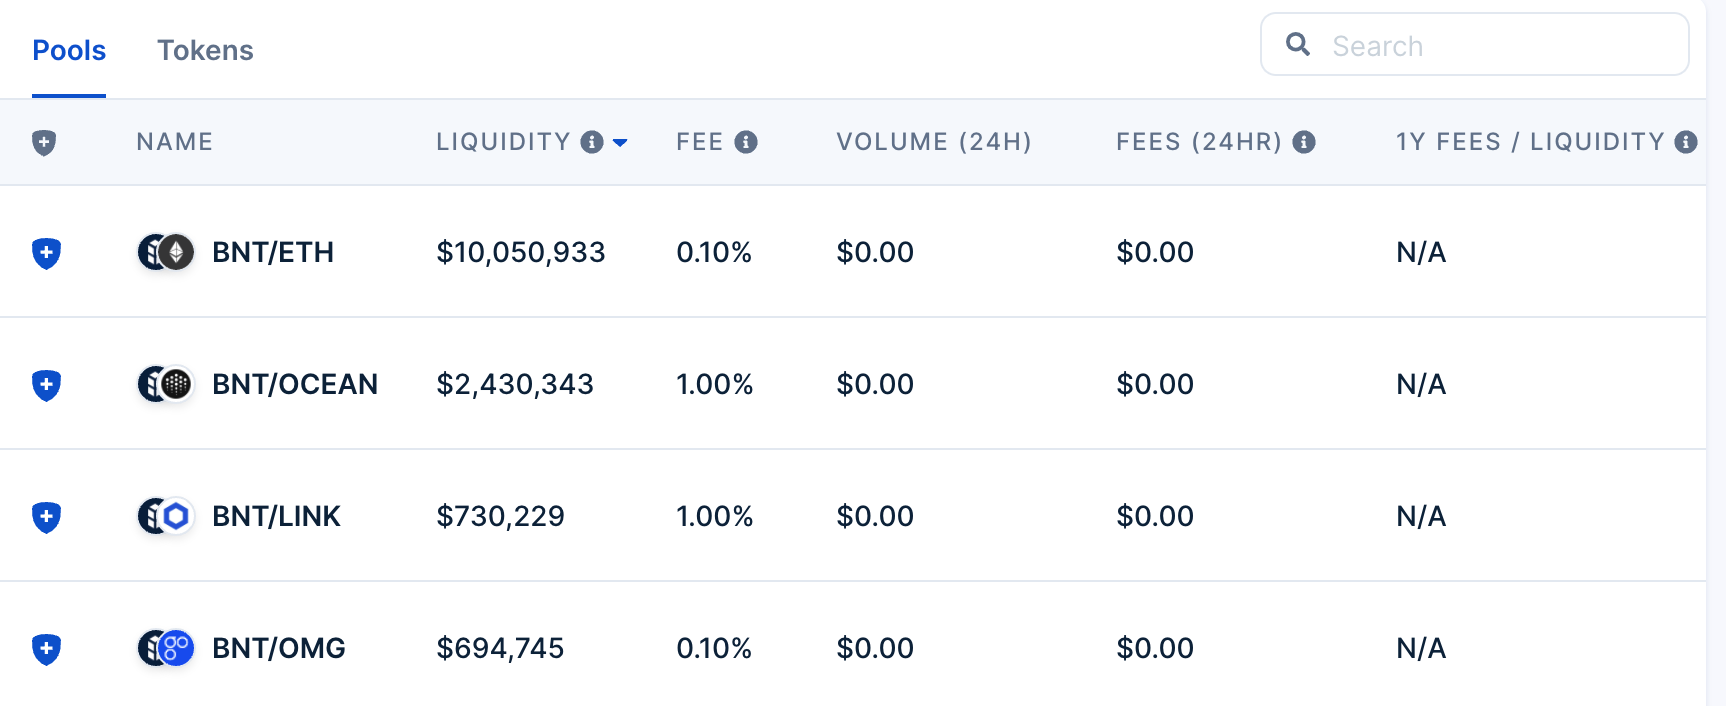Click the sort chevron on the LIQUIDITY column
Viewport: 1726px width, 706px height.
(622, 143)
